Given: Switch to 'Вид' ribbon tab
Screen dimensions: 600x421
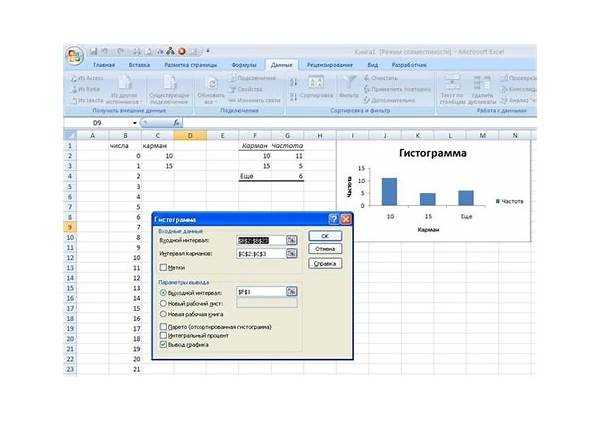Looking at the screenshot, I should pyautogui.click(x=373, y=65).
